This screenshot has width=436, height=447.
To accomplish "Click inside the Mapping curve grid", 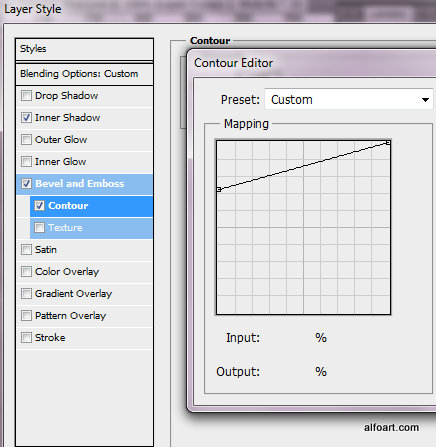I will pyautogui.click(x=303, y=227).
